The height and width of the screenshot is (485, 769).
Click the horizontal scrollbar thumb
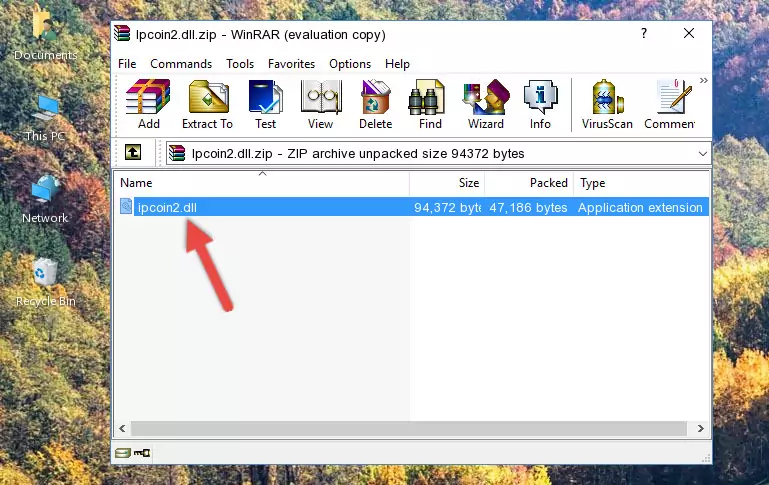tap(409, 429)
